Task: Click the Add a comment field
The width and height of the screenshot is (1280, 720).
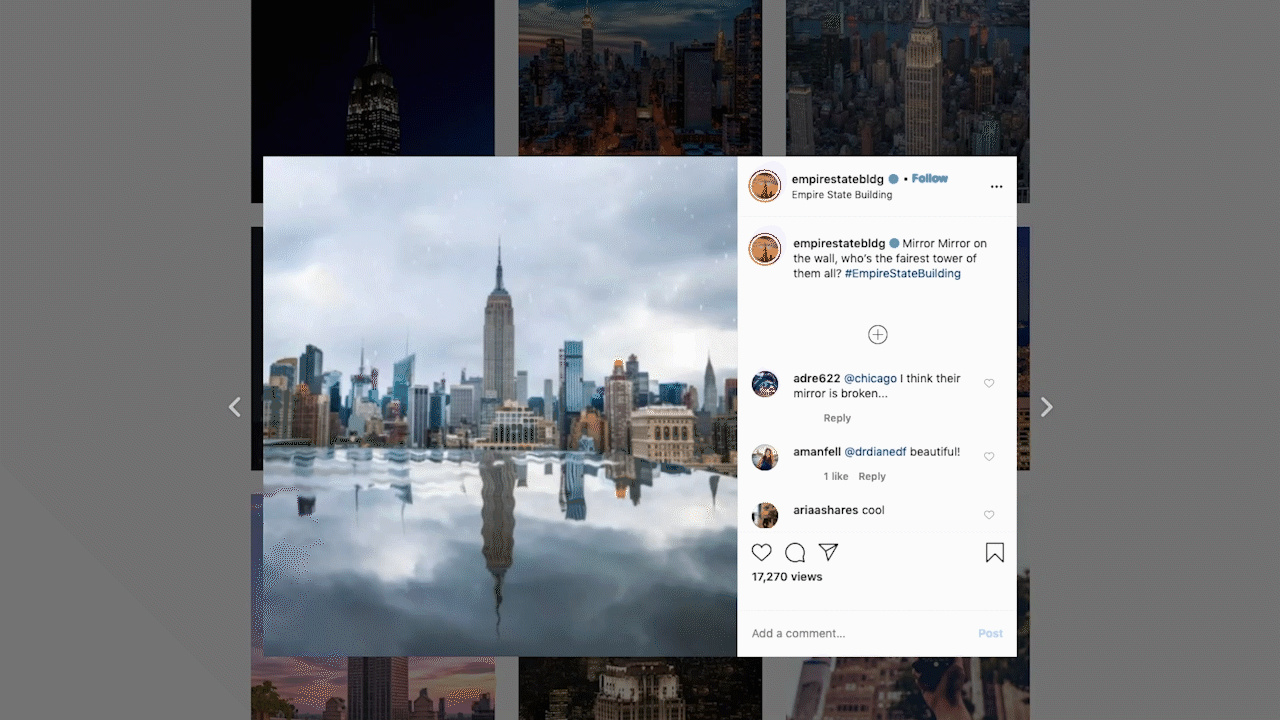Action: tap(860, 633)
